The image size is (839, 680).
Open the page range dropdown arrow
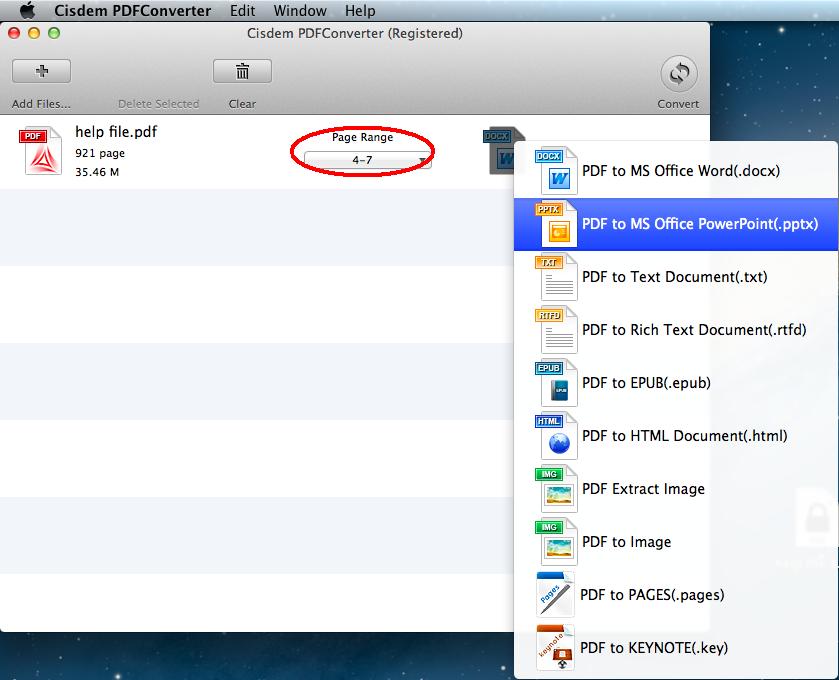(424, 158)
